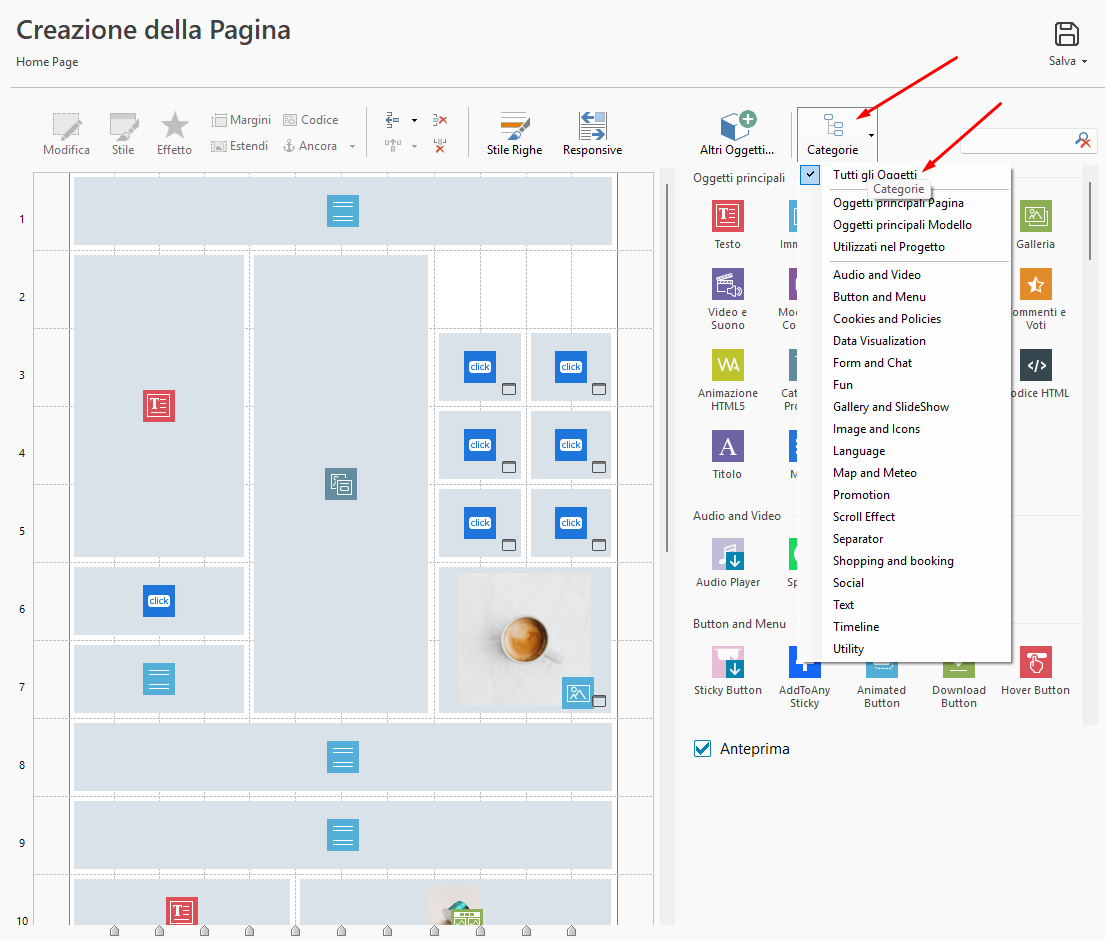The image size is (1105, 940).
Task: Select the Titolo object icon
Action: (727, 446)
